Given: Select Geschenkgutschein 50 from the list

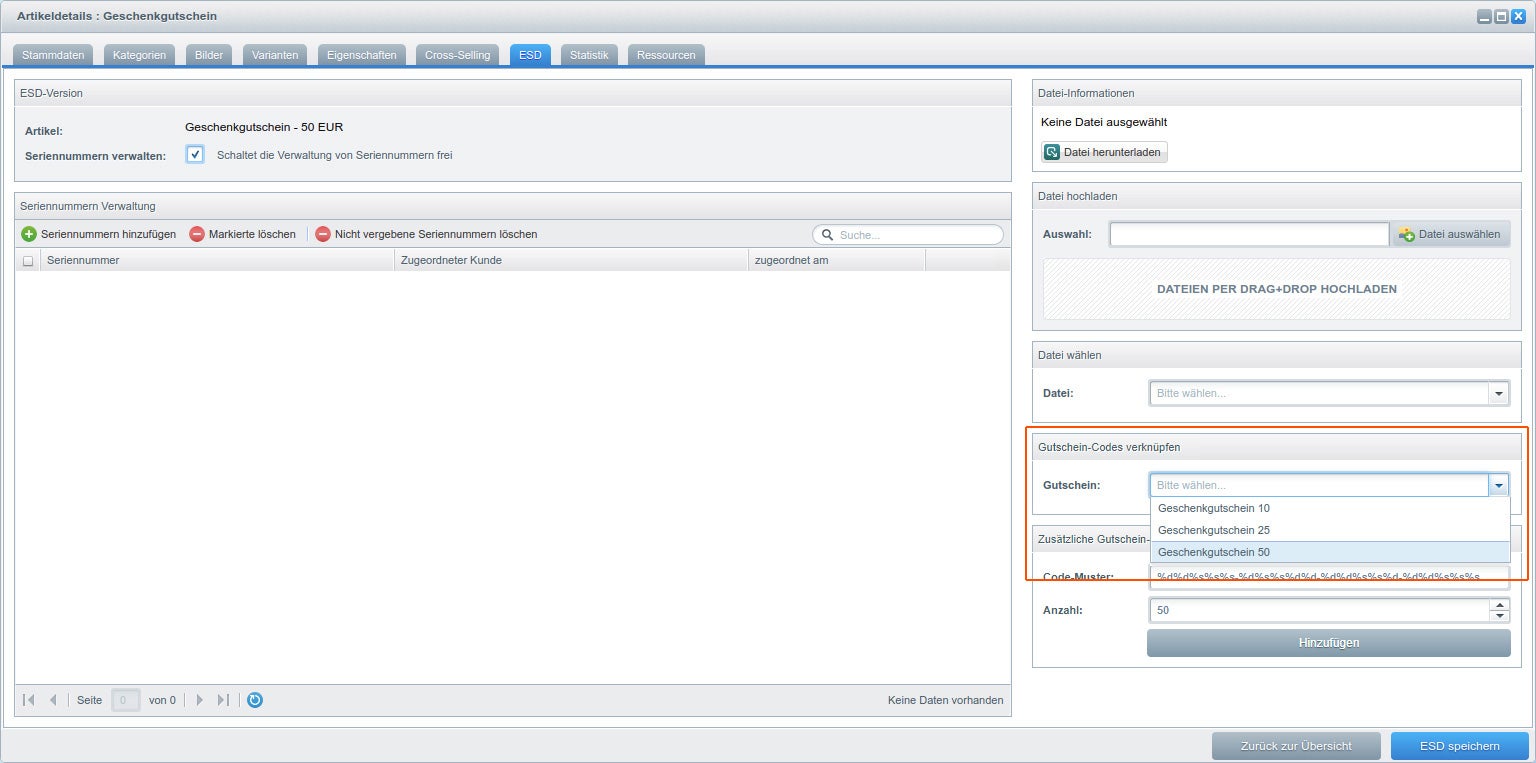Looking at the screenshot, I should pos(1330,552).
